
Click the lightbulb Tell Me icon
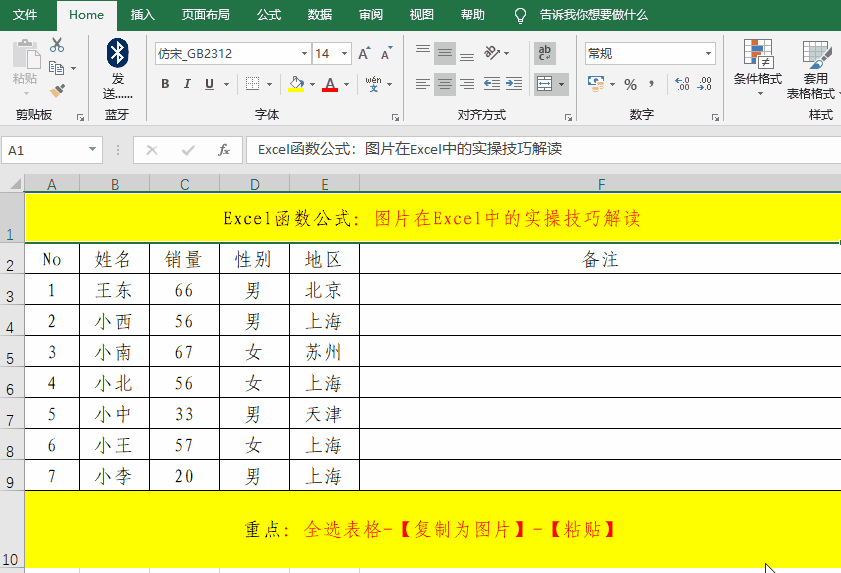[520, 16]
